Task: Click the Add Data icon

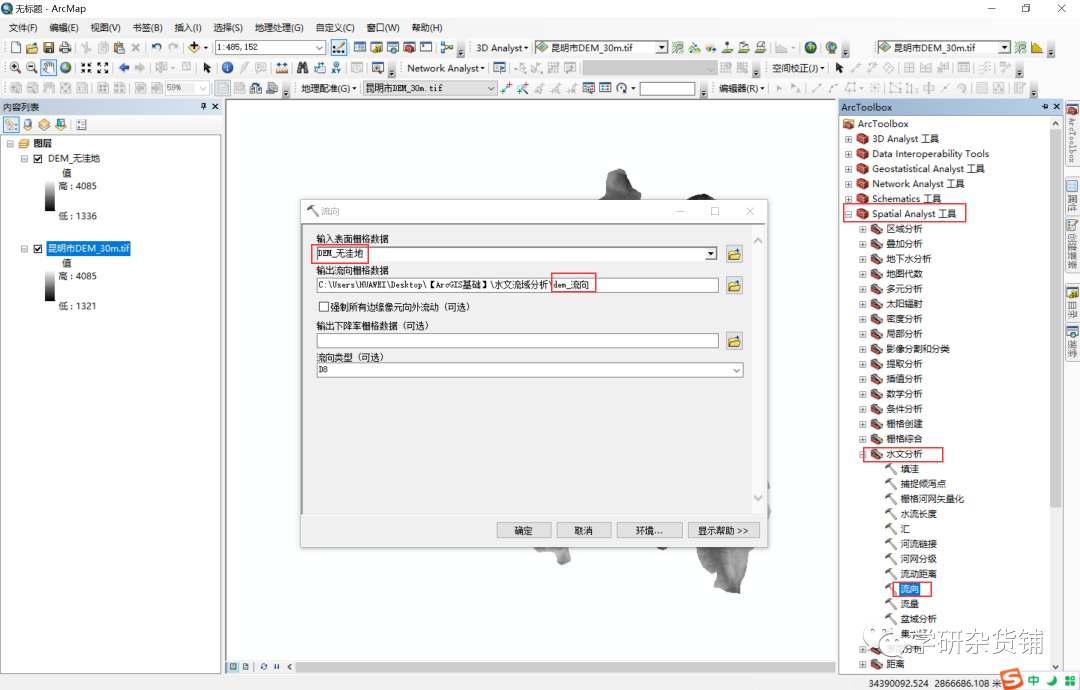Action: (194, 48)
